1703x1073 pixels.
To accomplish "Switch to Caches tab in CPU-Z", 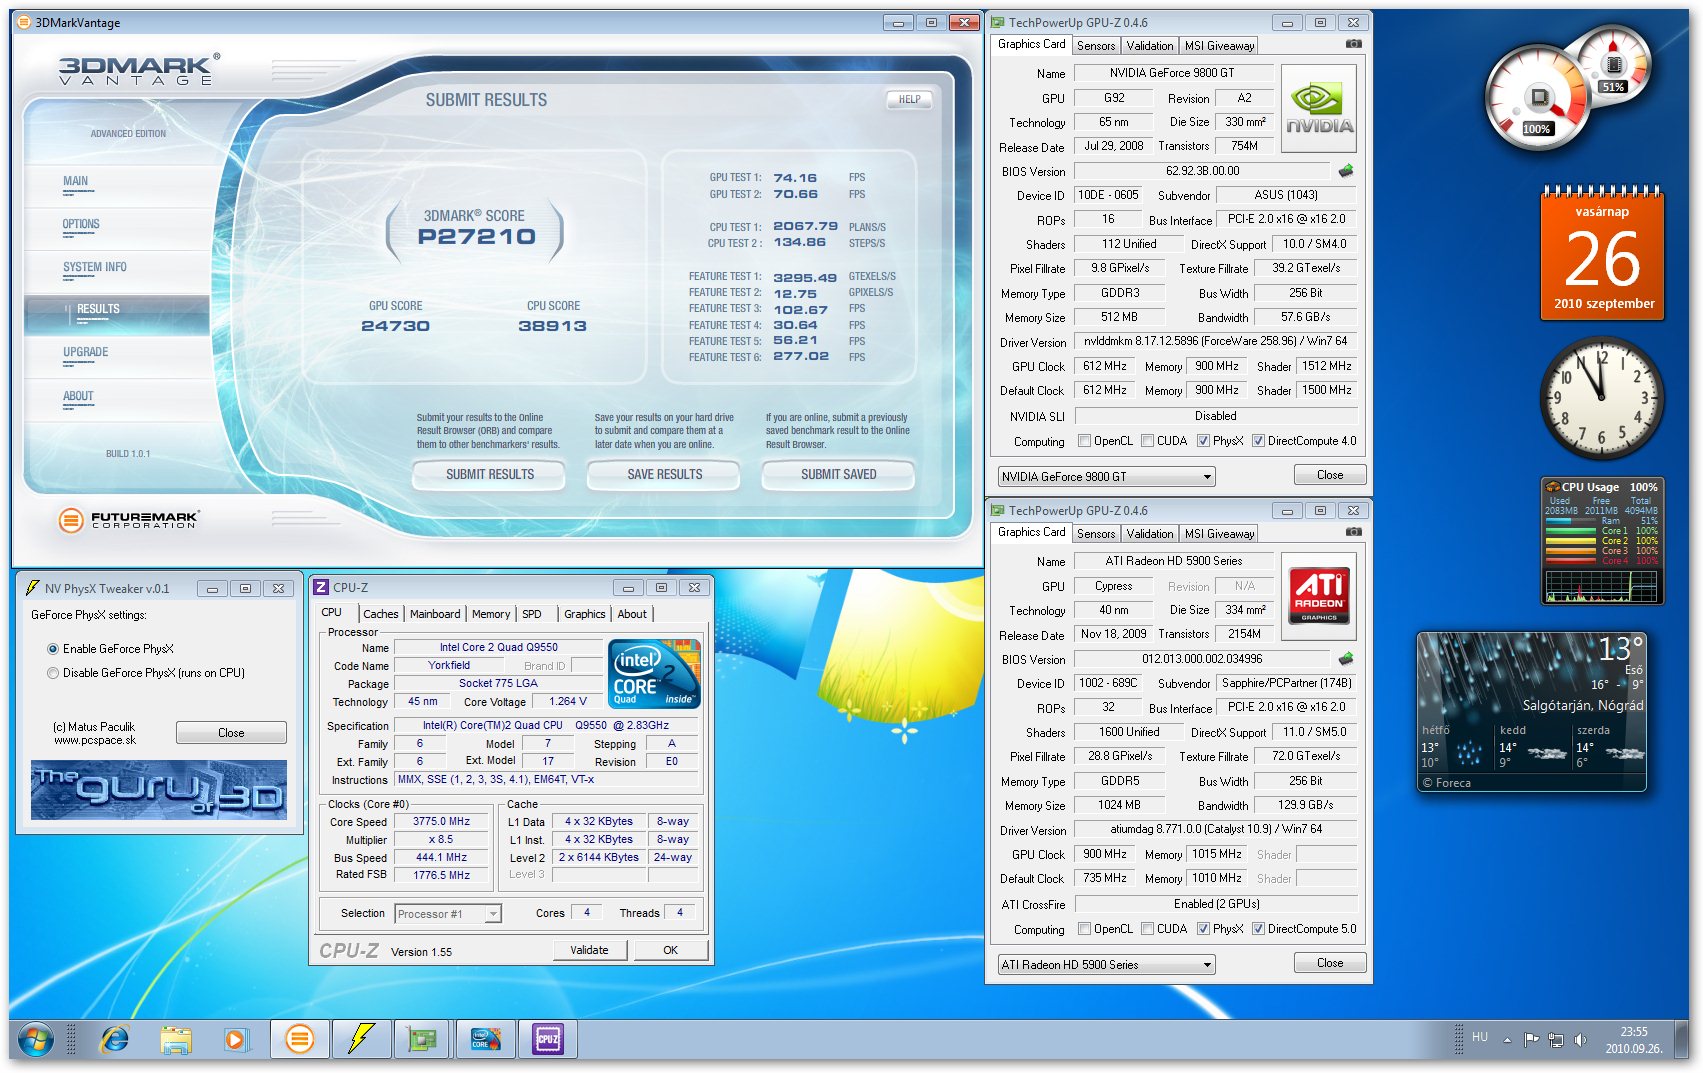I will 381,614.
